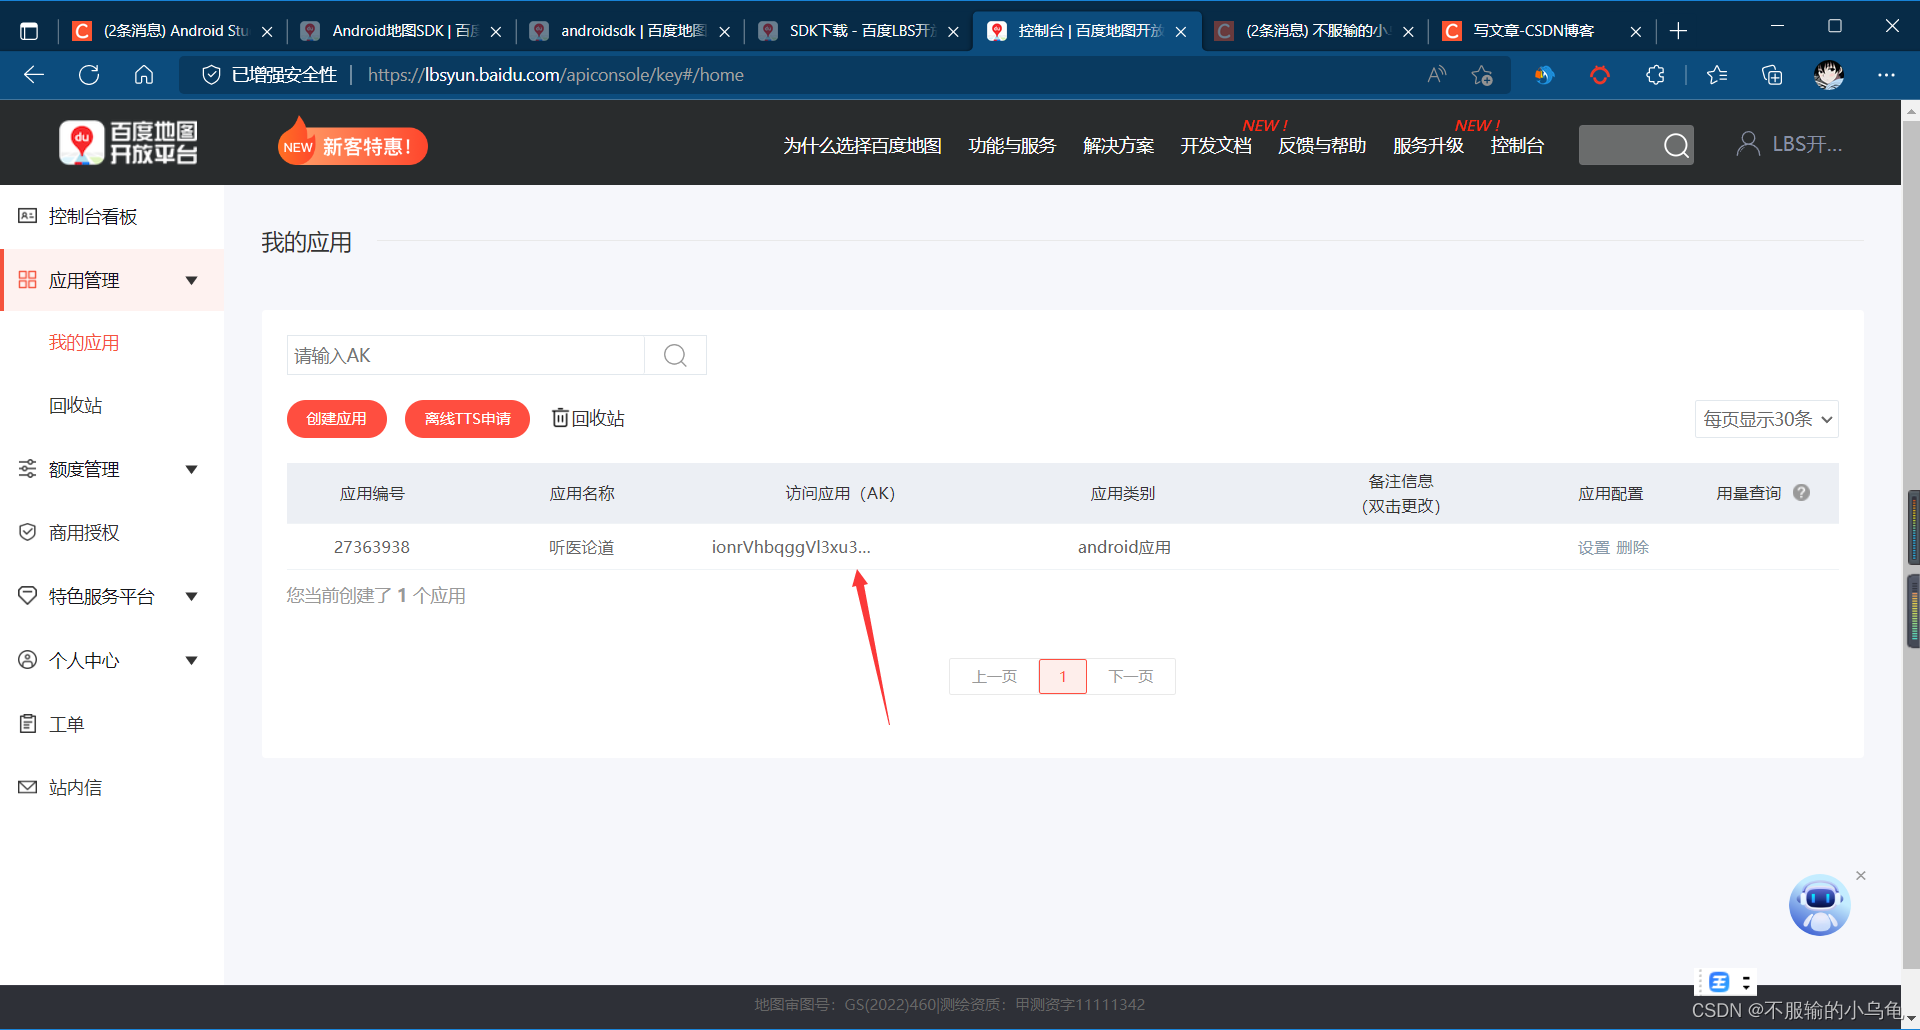1920x1030 pixels.
Task: Open 反馈与帮助 nav menu
Action: [1322, 146]
